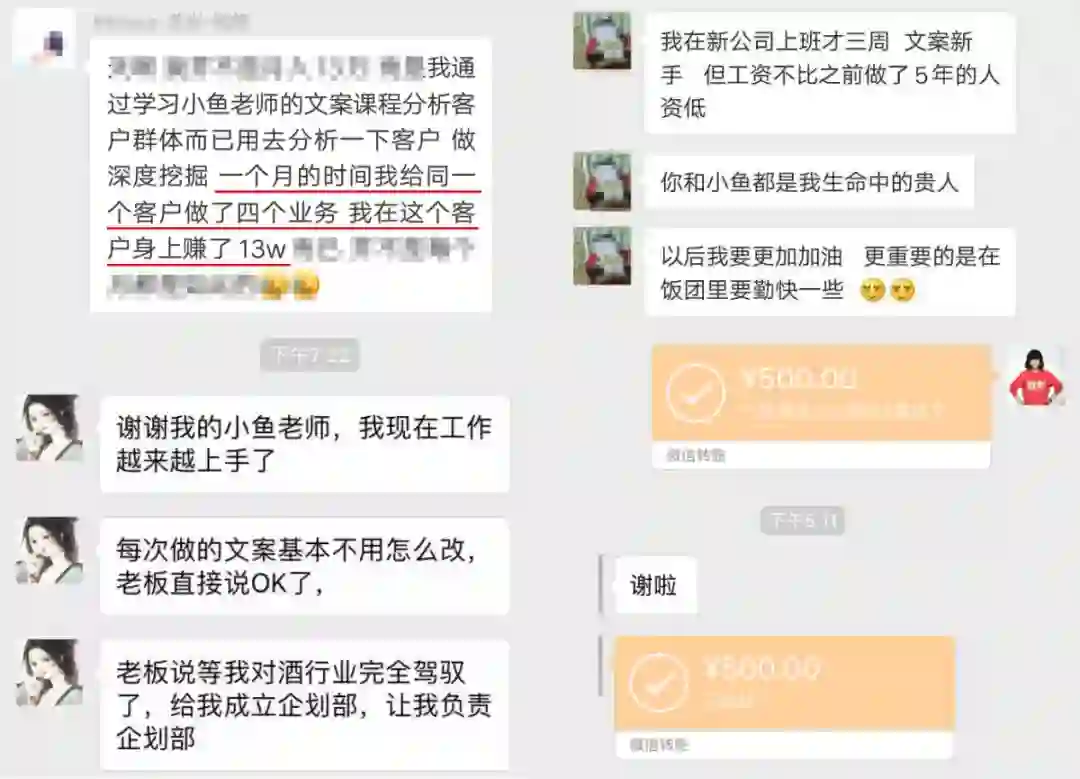
Task: Tap avatar next to 谢谢我的小鱼老师 message
Action: click(49, 428)
